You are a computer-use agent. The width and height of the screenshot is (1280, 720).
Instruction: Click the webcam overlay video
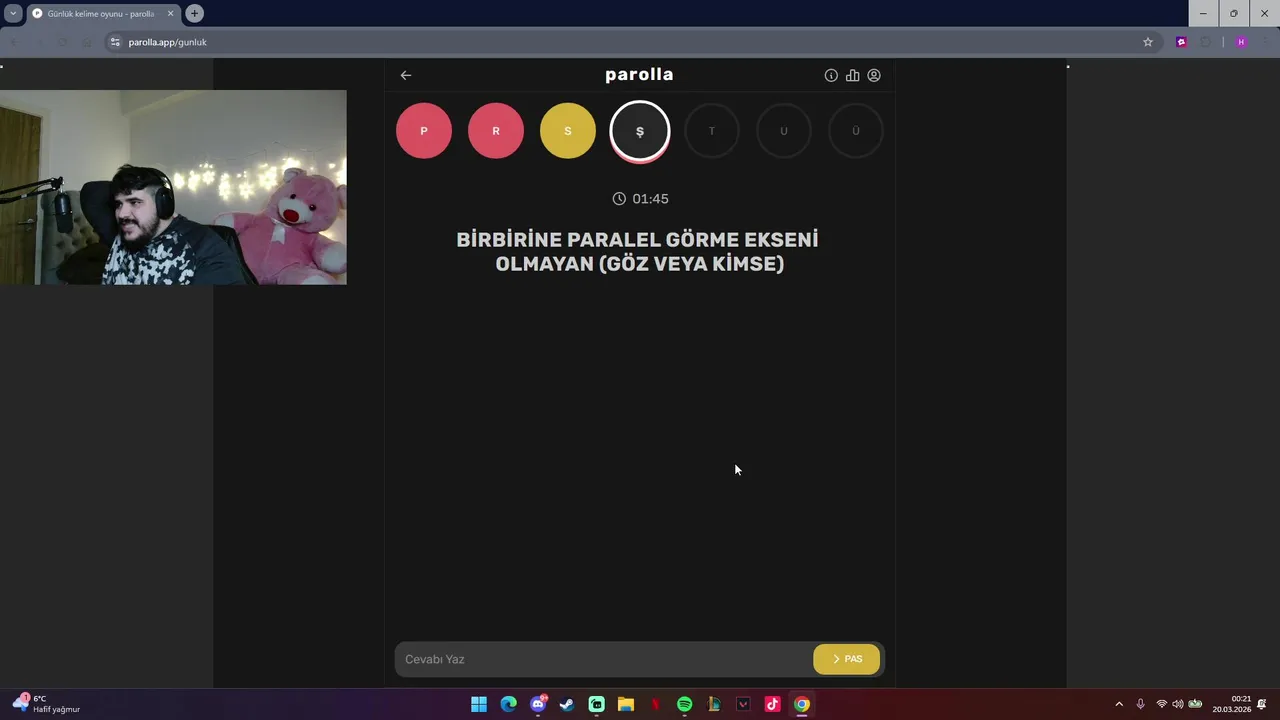173,187
